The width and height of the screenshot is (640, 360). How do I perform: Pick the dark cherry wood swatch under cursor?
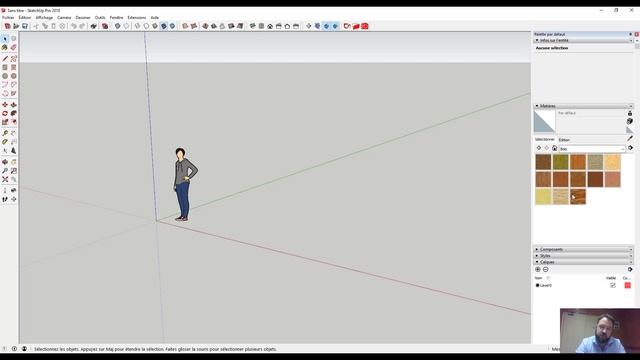pos(578,197)
